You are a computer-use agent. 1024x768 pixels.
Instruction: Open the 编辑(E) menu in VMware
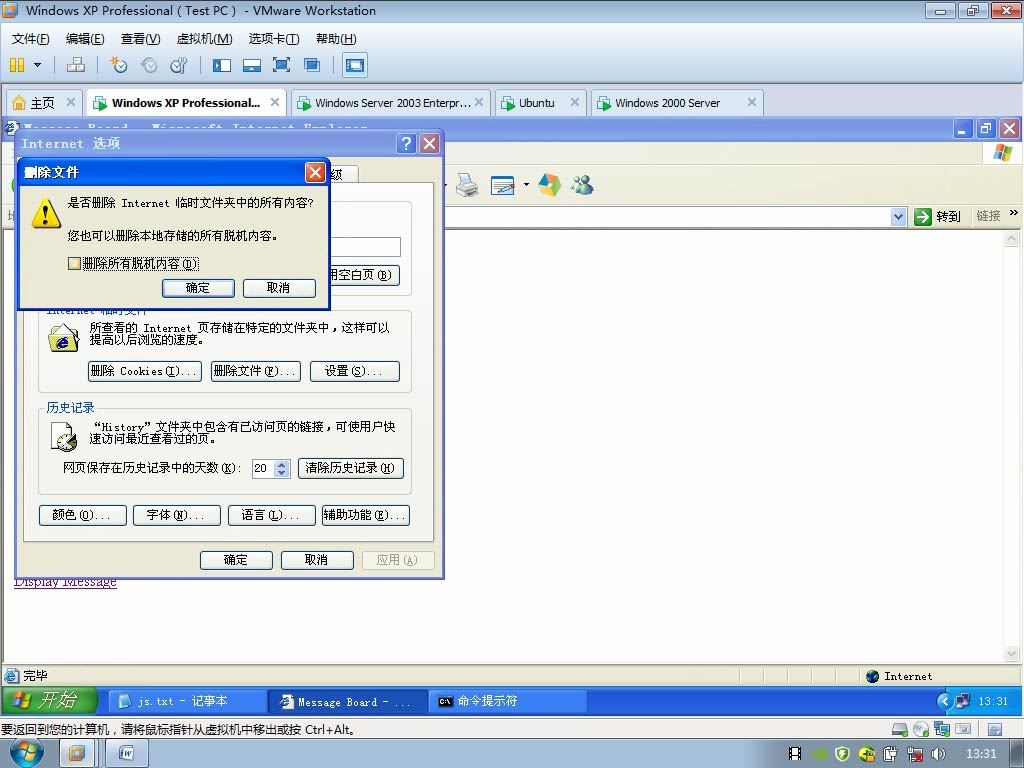85,39
